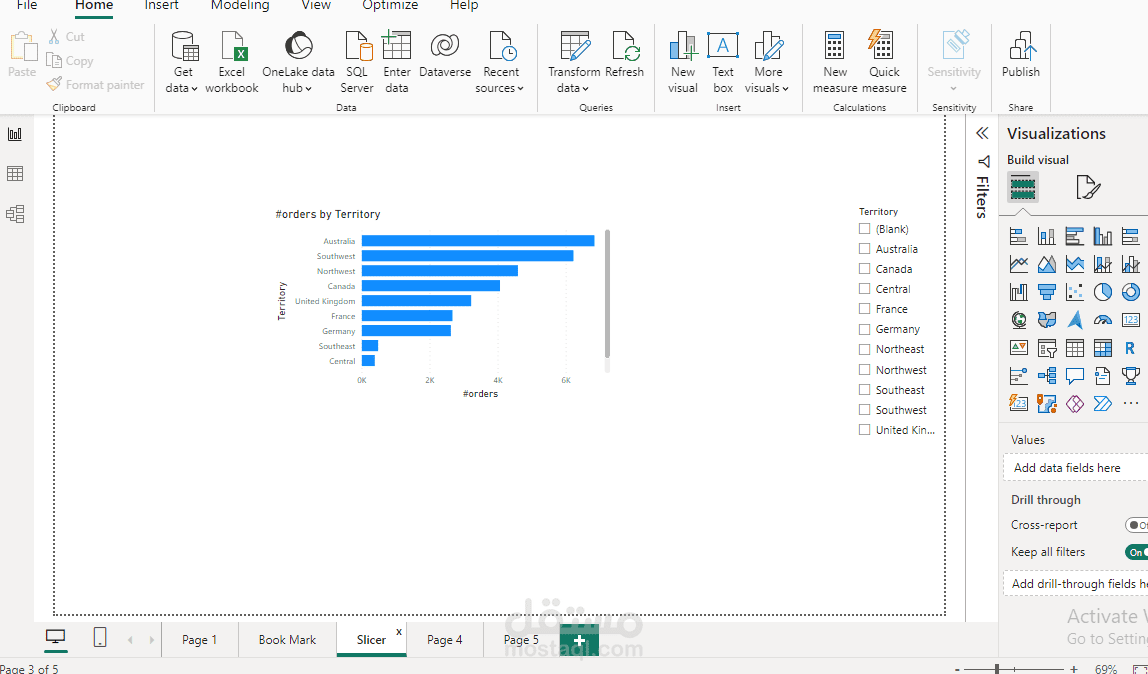Click the Refresh button

click(625, 54)
